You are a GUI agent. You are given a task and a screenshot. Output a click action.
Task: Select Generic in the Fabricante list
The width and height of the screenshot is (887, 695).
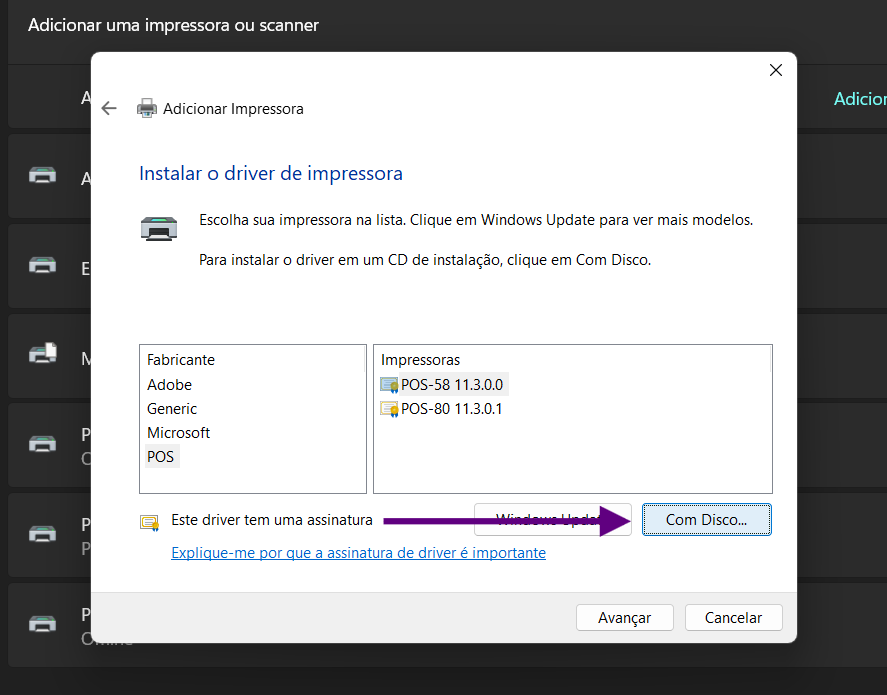pos(172,409)
